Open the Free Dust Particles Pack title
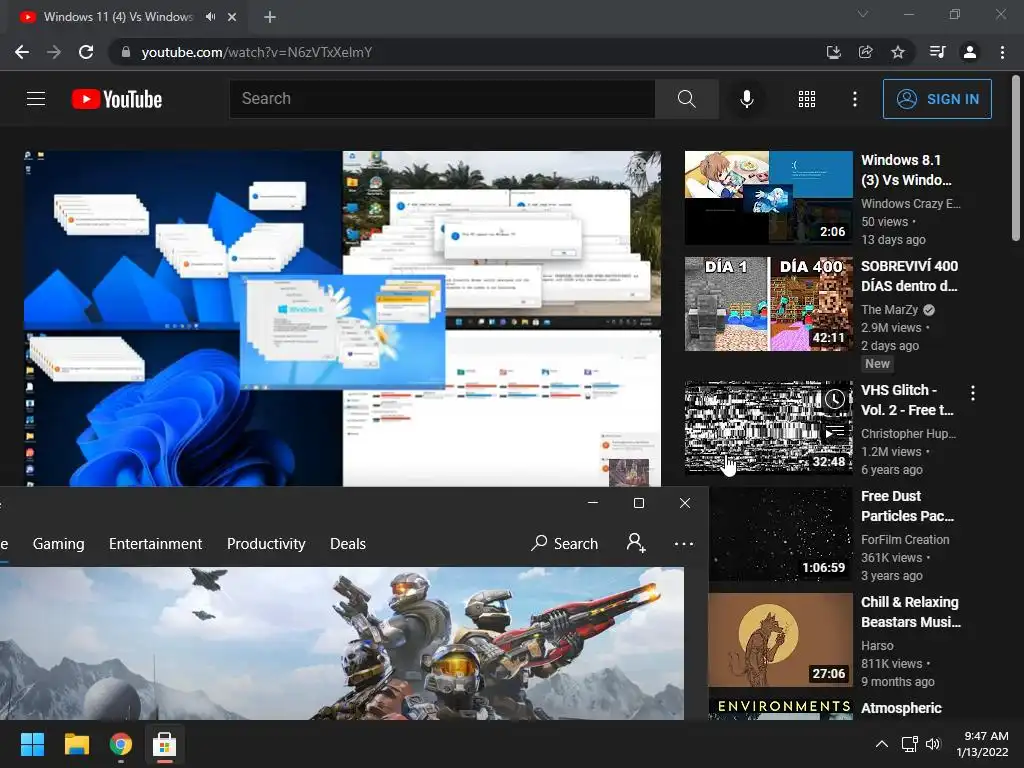1024x768 pixels. (x=908, y=506)
